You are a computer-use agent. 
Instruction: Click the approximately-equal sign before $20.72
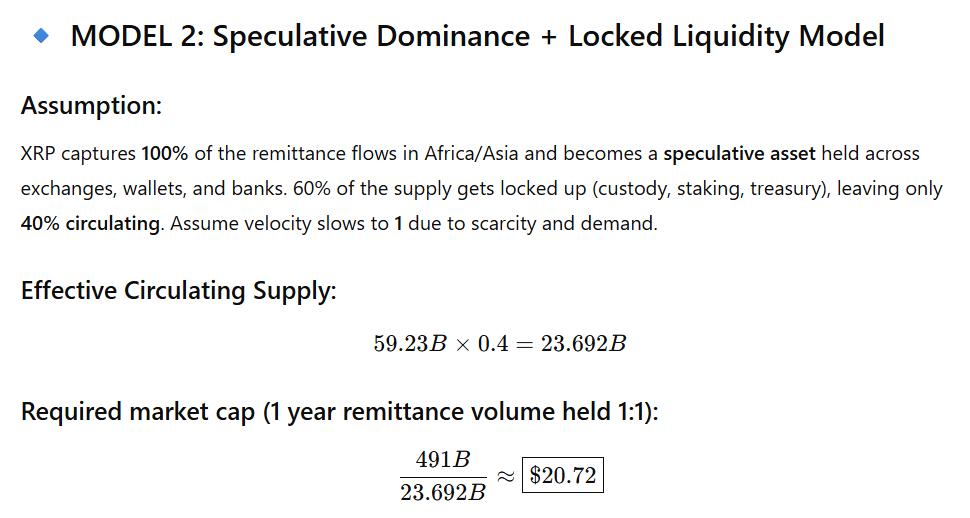pos(506,475)
